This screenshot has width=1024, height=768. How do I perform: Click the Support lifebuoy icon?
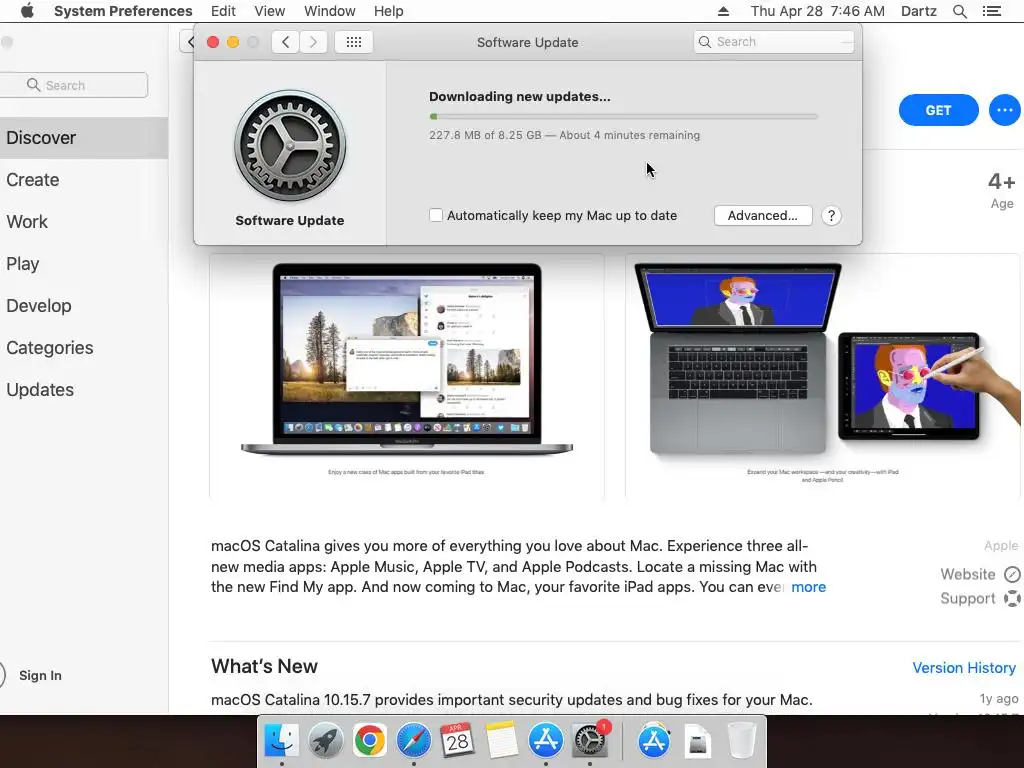click(x=1012, y=598)
